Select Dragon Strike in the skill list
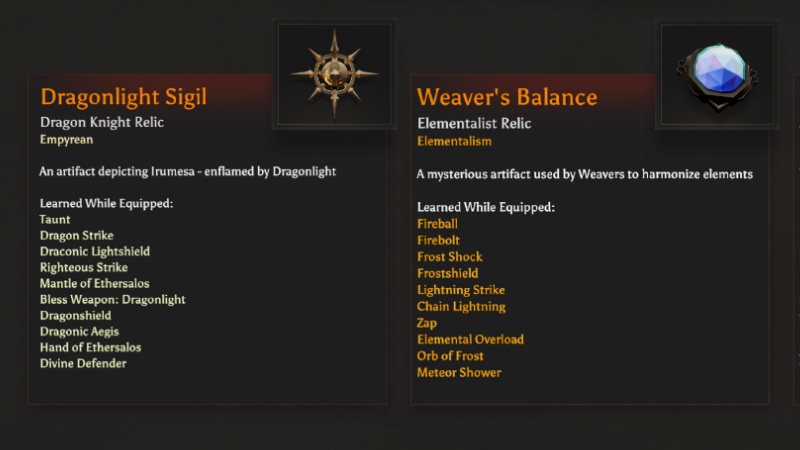This screenshot has width=800, height=450. (75, 235)
